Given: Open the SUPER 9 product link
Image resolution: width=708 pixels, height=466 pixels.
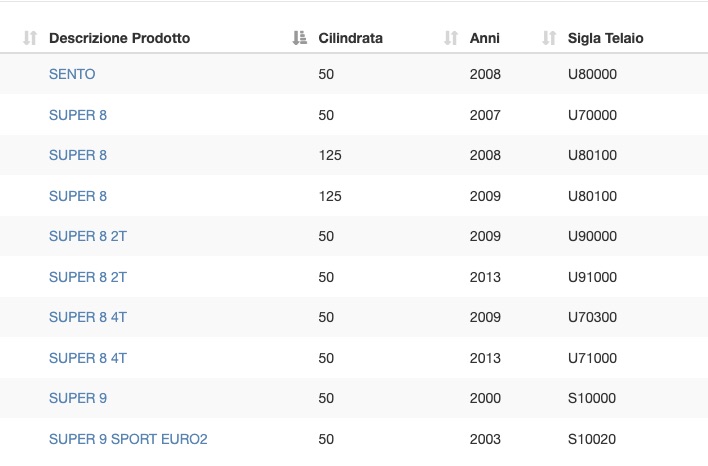Looking at the screenshot, I should coord(78,398).
